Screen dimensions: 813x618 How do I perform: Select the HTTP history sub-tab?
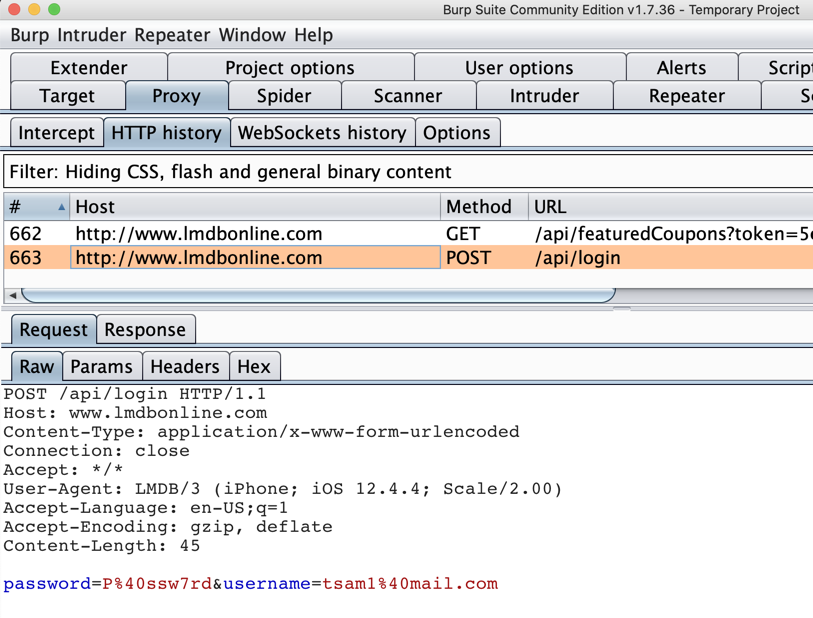coord(166,133)
